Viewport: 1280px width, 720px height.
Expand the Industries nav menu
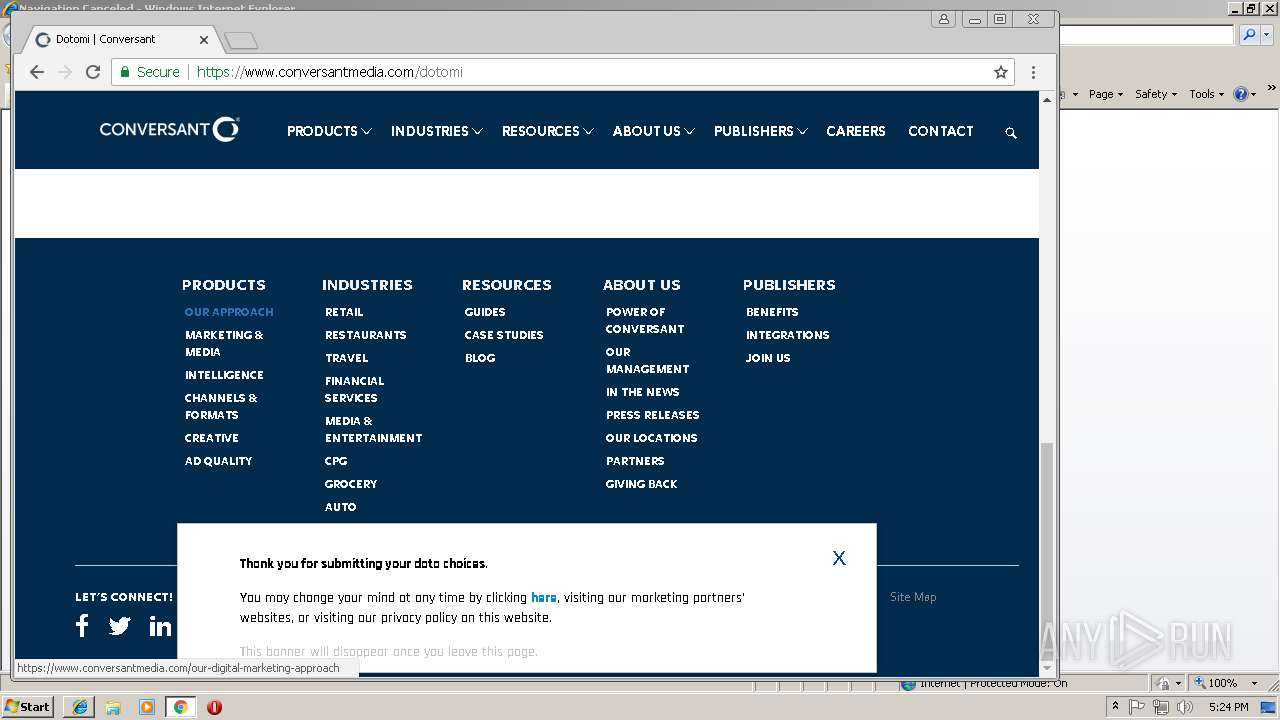tap(436, 131)
